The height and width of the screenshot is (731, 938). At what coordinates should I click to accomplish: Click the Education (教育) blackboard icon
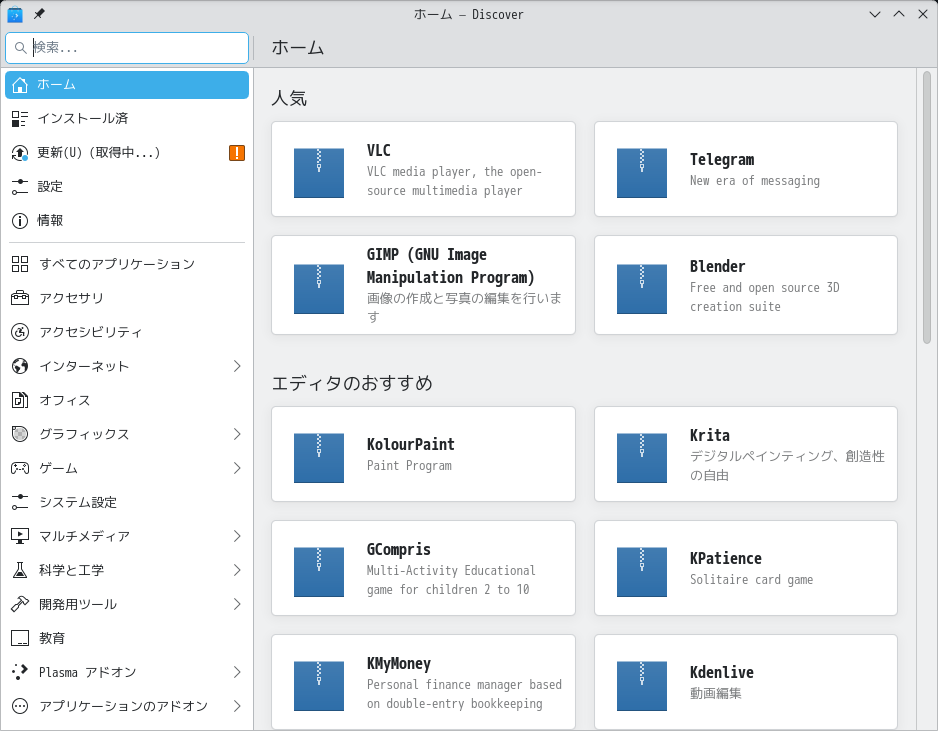coord(20,638)
